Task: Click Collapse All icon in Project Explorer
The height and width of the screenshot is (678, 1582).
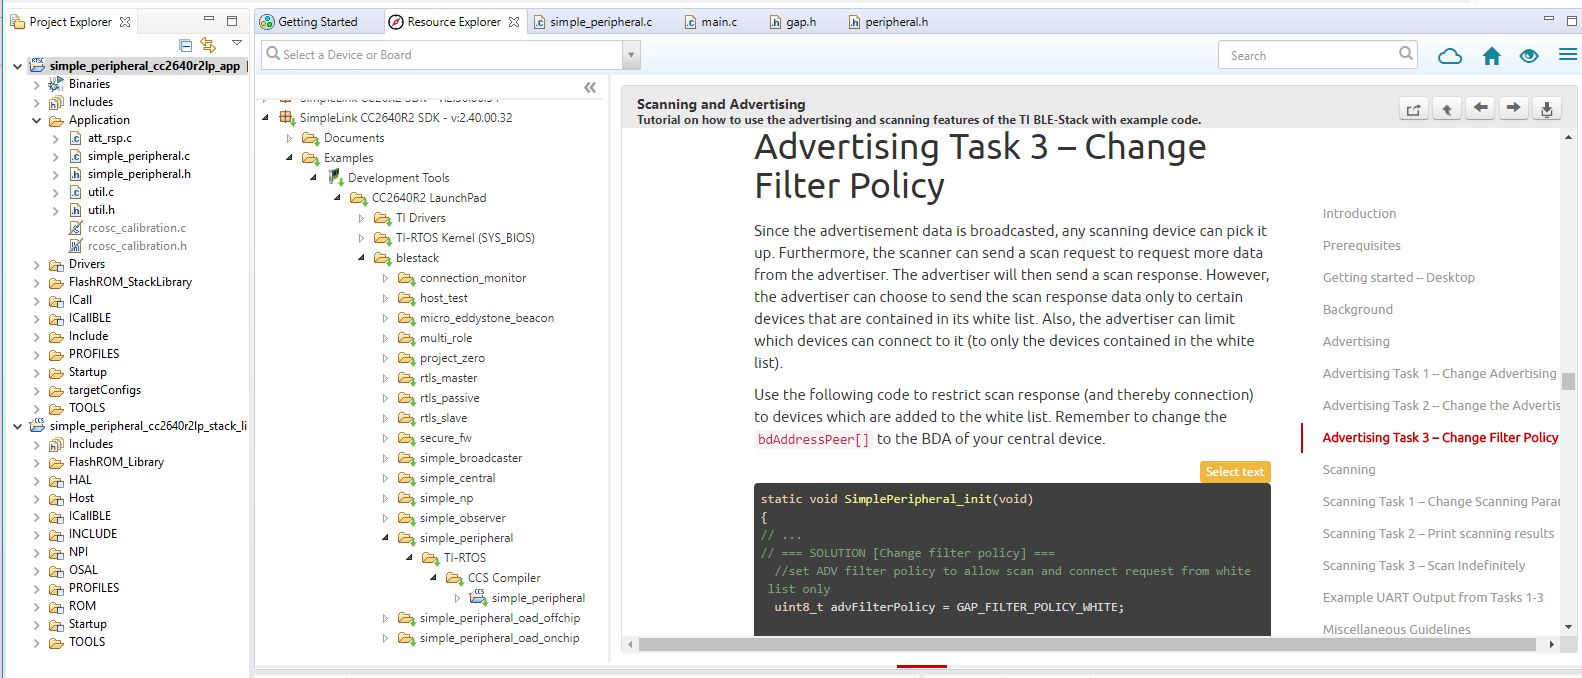Action: (x=185, y=45)
